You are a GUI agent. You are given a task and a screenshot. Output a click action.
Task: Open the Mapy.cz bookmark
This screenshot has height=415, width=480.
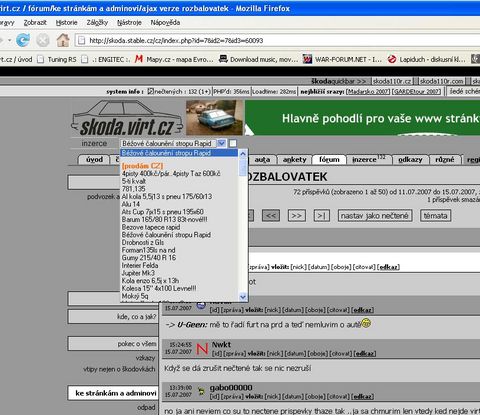point(174,59)
